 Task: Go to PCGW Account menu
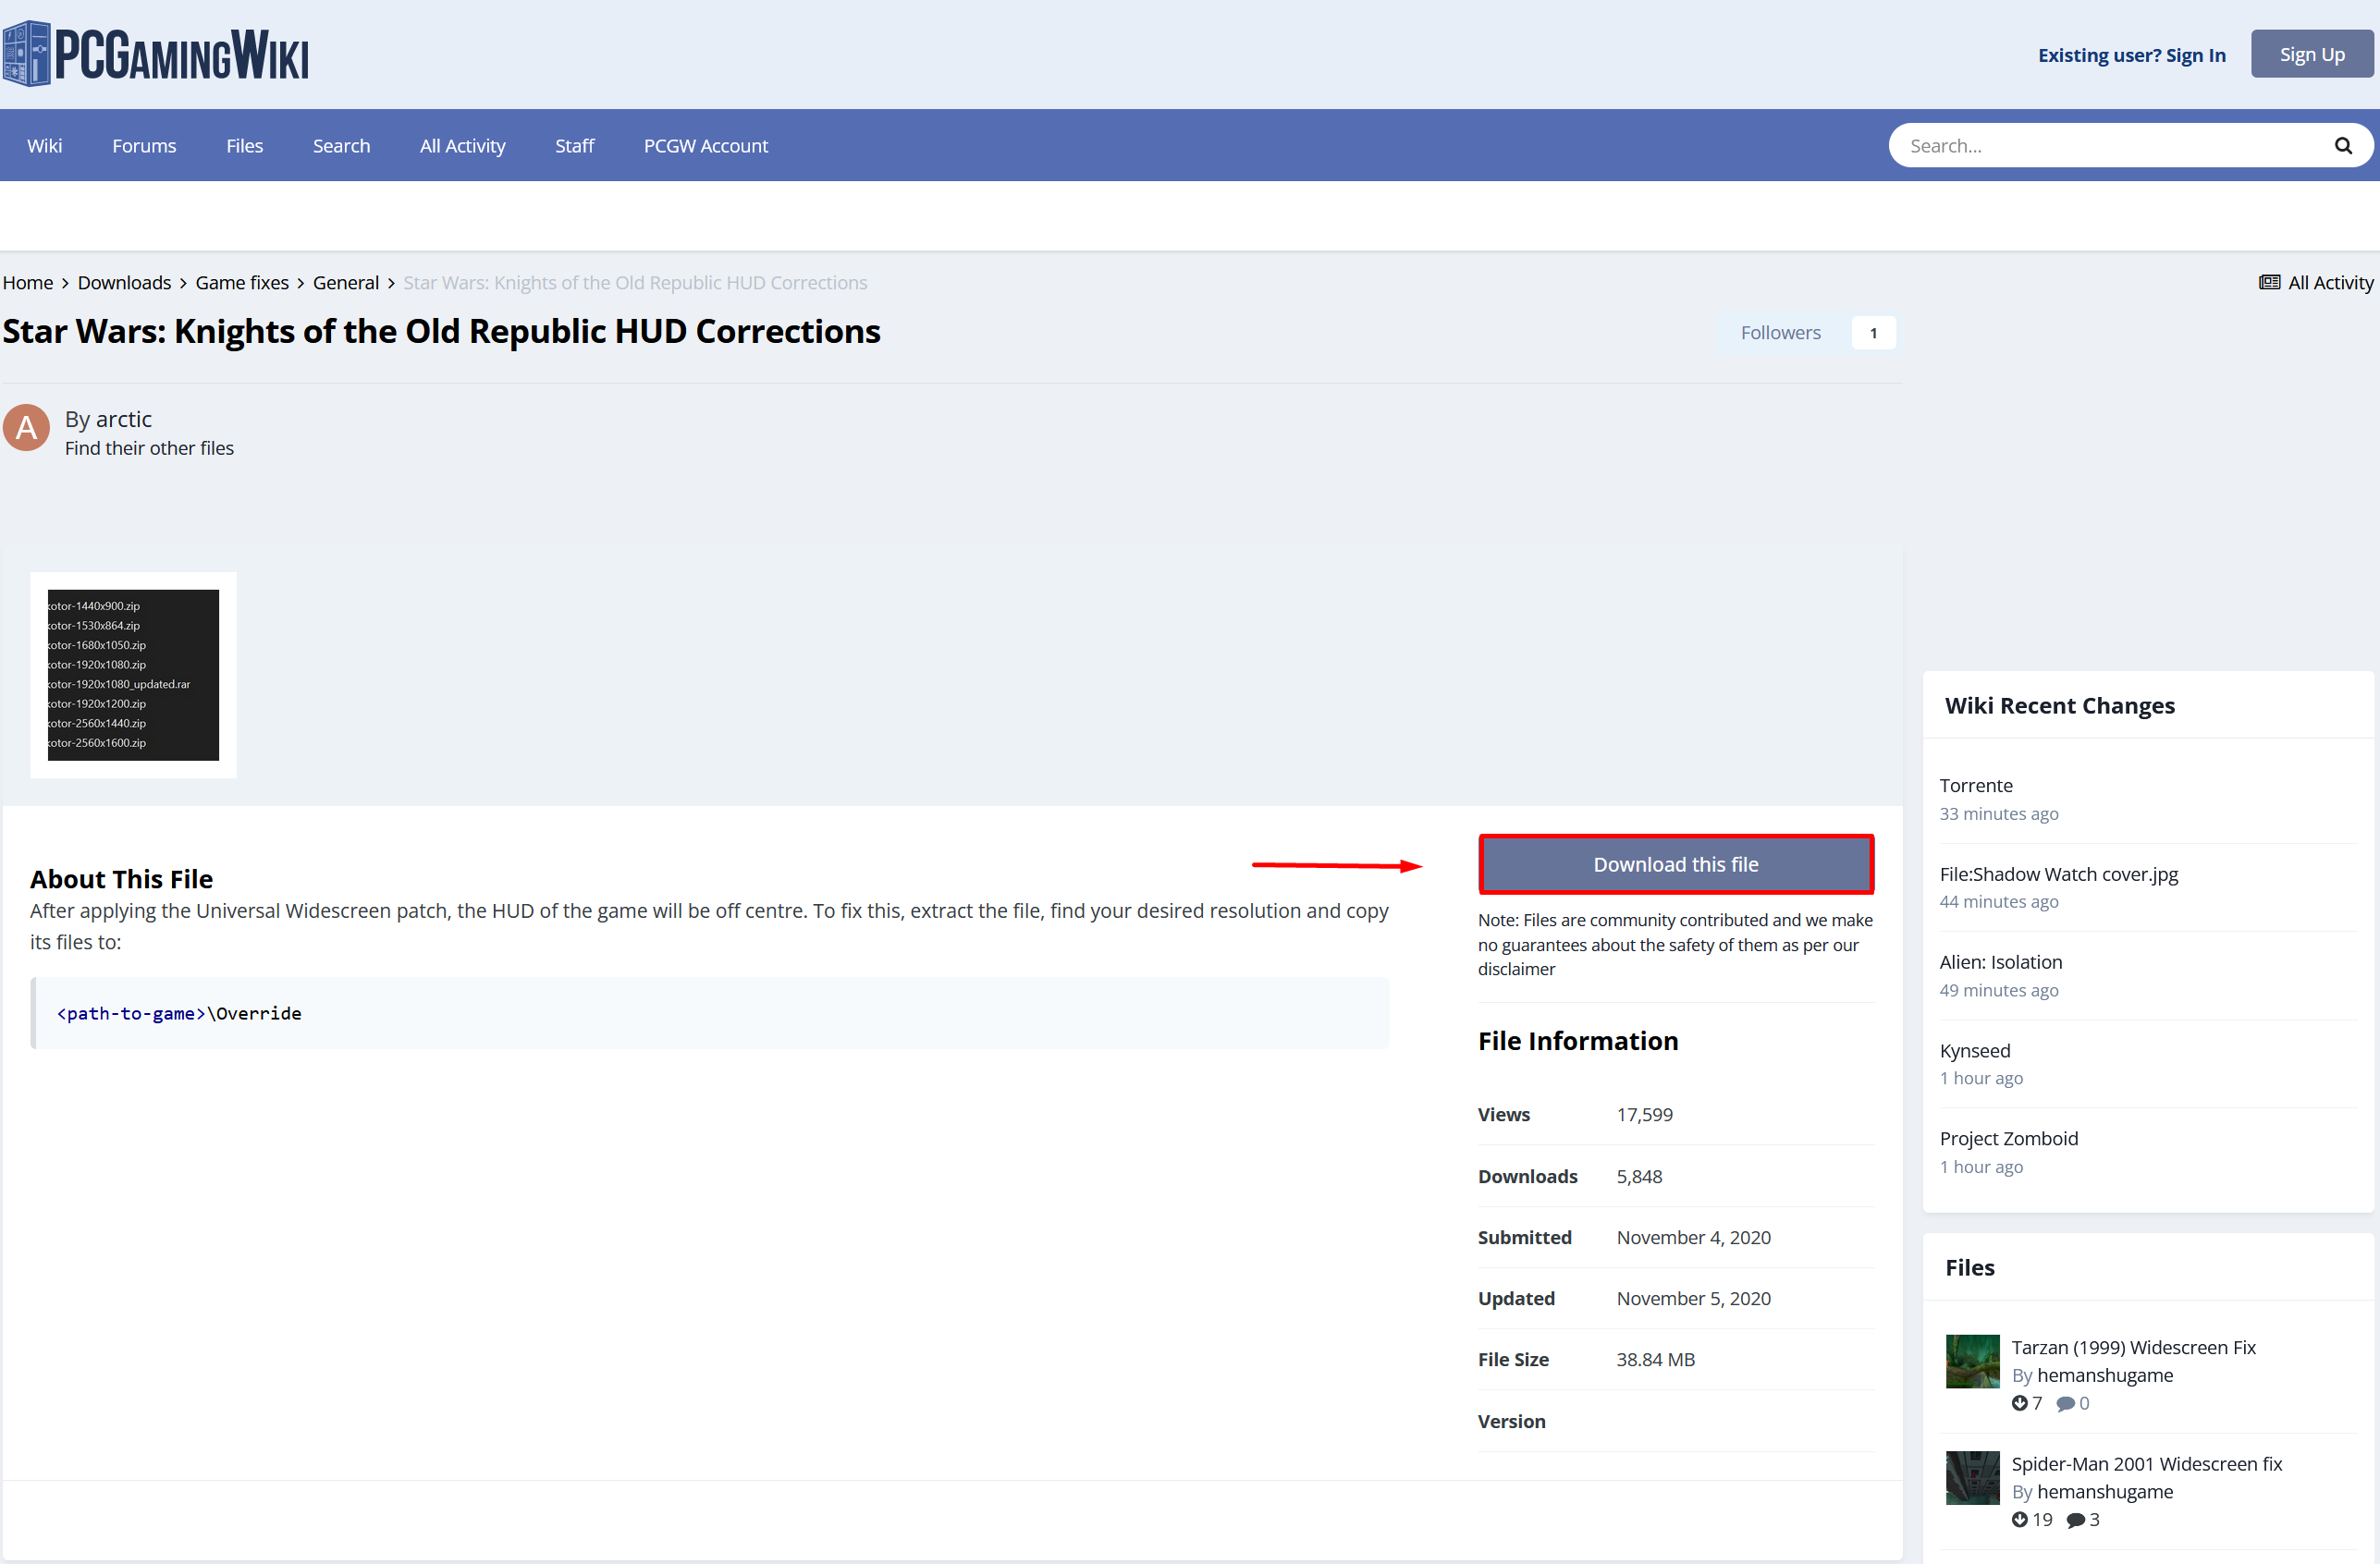tap(705, 146)
